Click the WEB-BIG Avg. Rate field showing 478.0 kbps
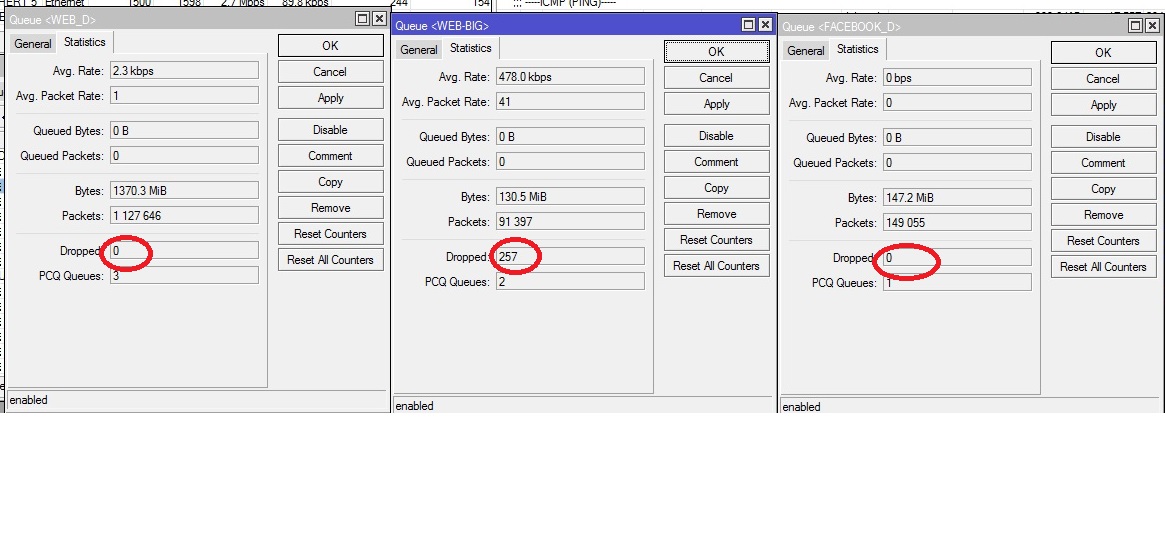Viewport: 1165px width, 540px height. (571, 77)
